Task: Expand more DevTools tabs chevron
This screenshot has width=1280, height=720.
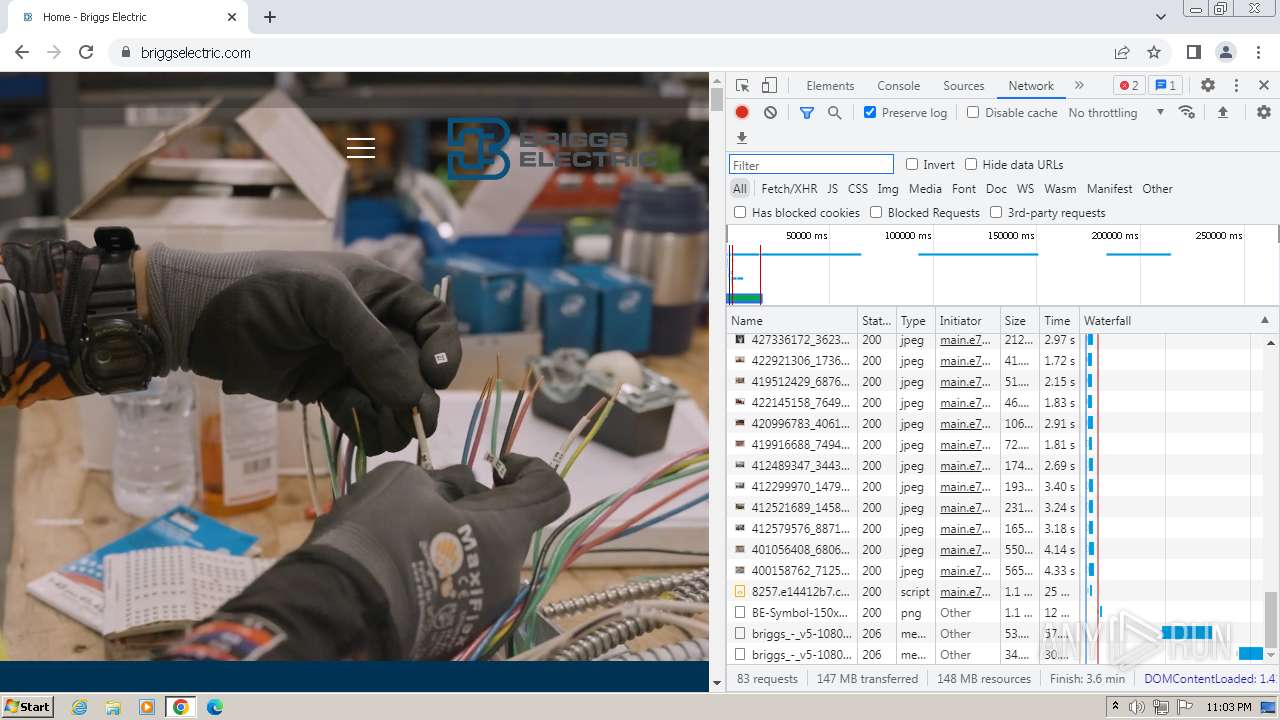Action: tap(1079, 86)
